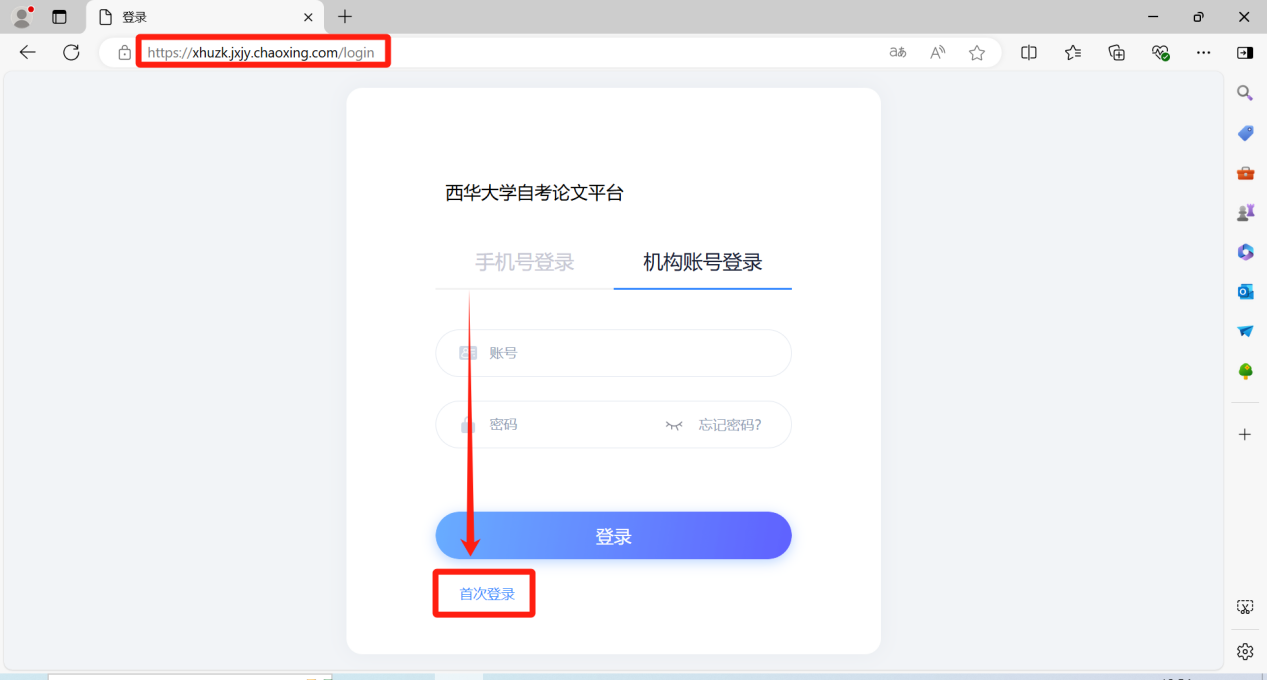Switch to 手机号登录 tab
This screenshot has height=680, width=1267.
click(x=524, y=263)
